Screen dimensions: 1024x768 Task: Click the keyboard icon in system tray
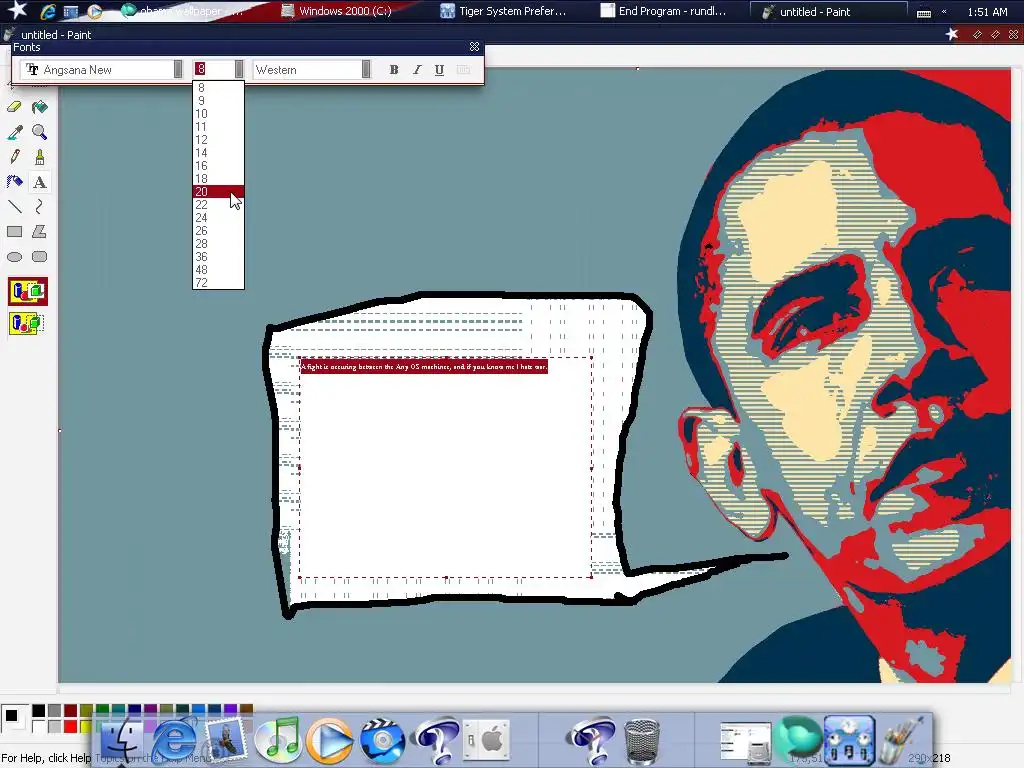coord(923,12)
